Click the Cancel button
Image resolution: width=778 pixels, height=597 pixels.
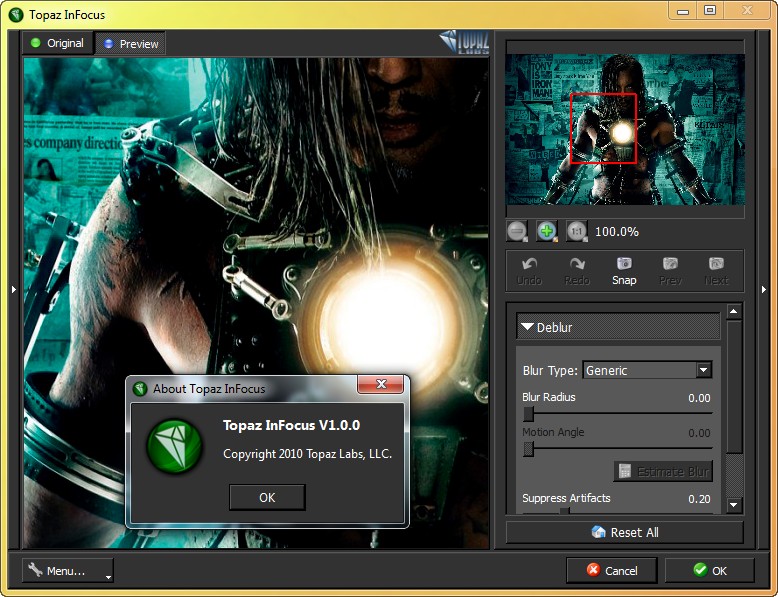click(x=612, y=570)
